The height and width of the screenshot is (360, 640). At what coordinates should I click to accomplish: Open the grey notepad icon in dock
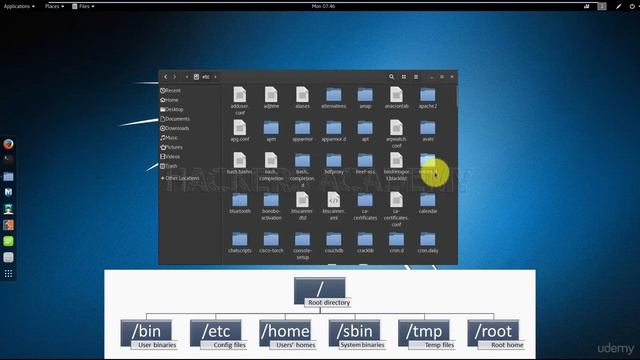coord(8,258)
